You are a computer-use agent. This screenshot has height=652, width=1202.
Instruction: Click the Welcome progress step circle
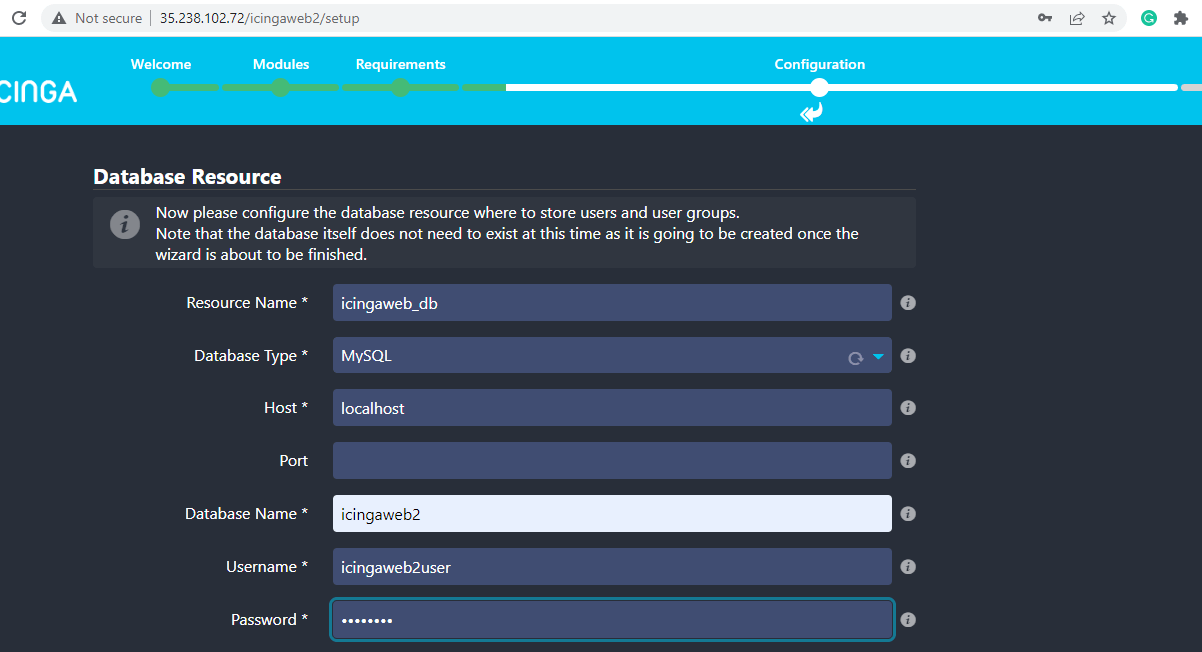point(161,88)
